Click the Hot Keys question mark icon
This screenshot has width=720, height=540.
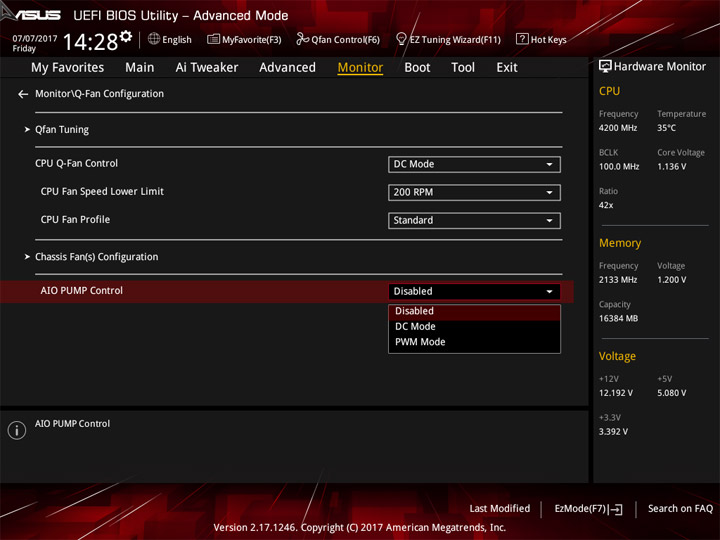tap(522, 39)
